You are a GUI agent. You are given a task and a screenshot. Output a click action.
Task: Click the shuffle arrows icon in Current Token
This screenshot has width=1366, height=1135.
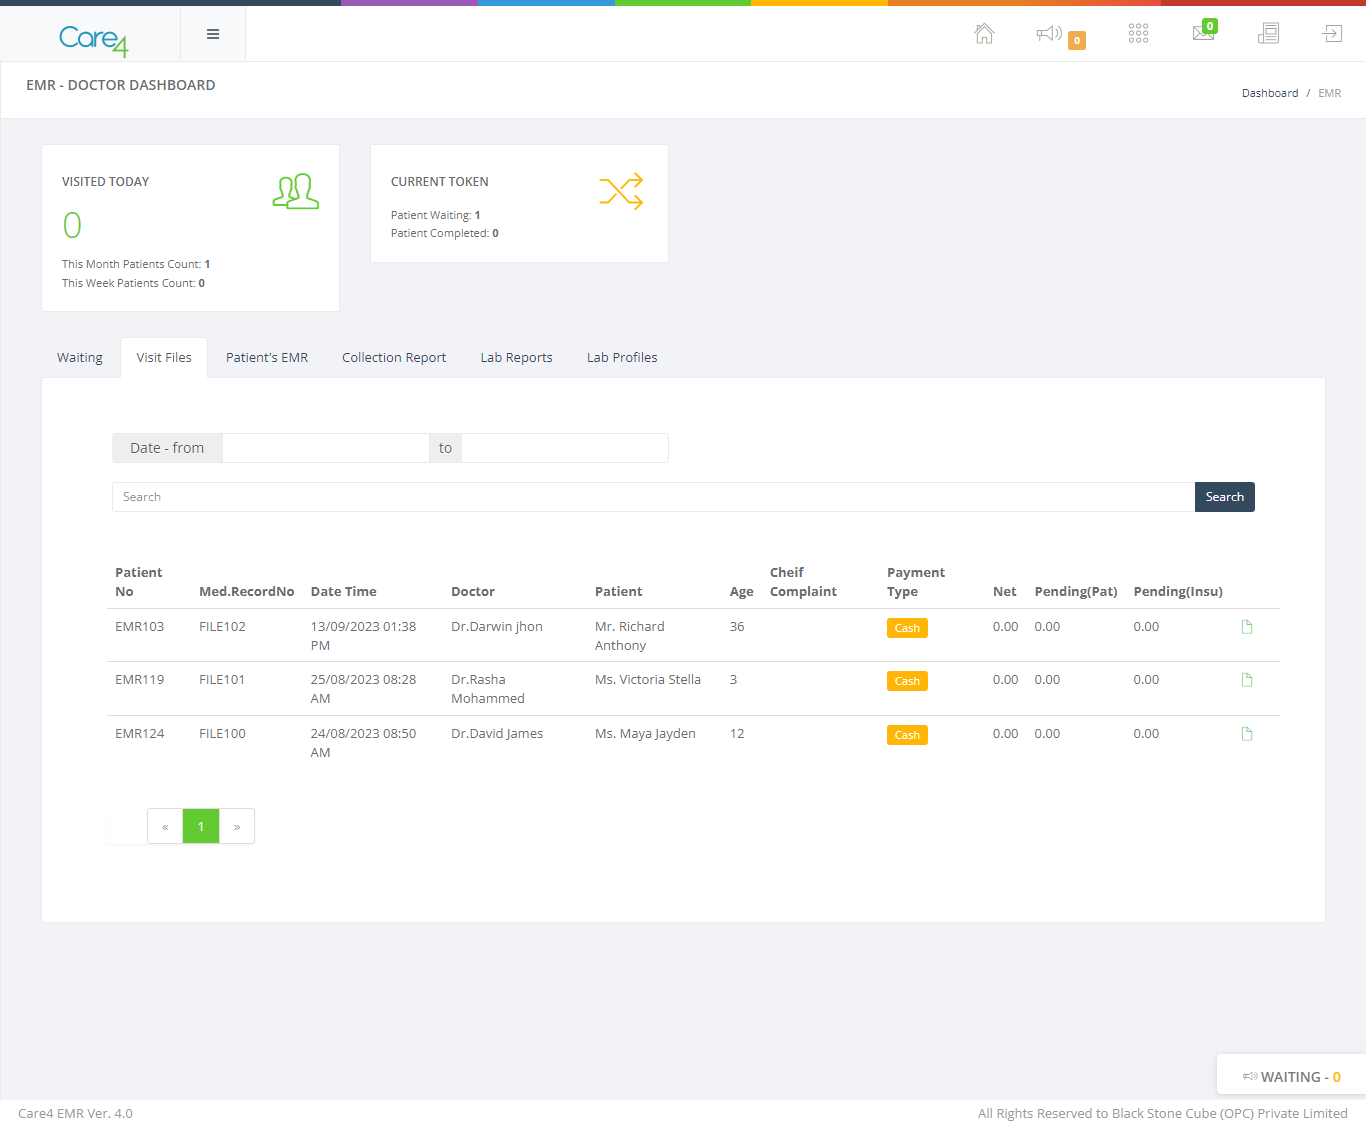(x=621, y=191)
